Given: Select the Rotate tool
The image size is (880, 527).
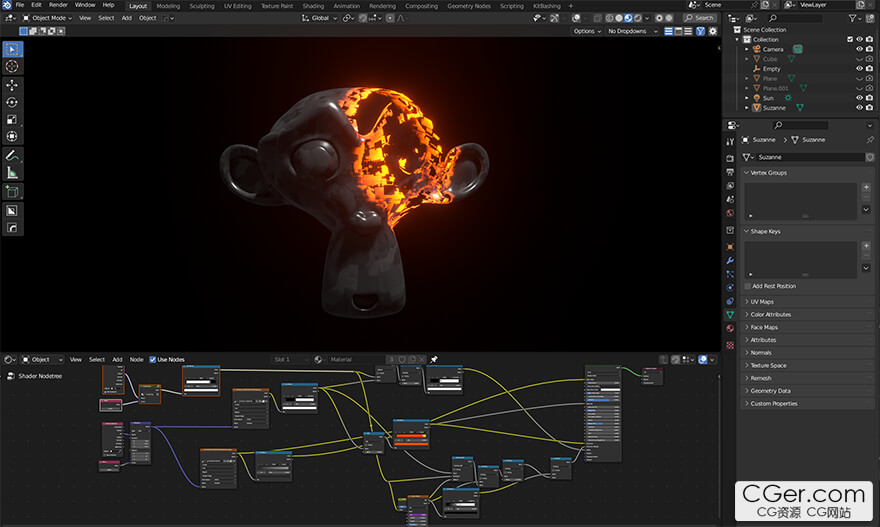Looking at the screenshot, I should 12,102.
